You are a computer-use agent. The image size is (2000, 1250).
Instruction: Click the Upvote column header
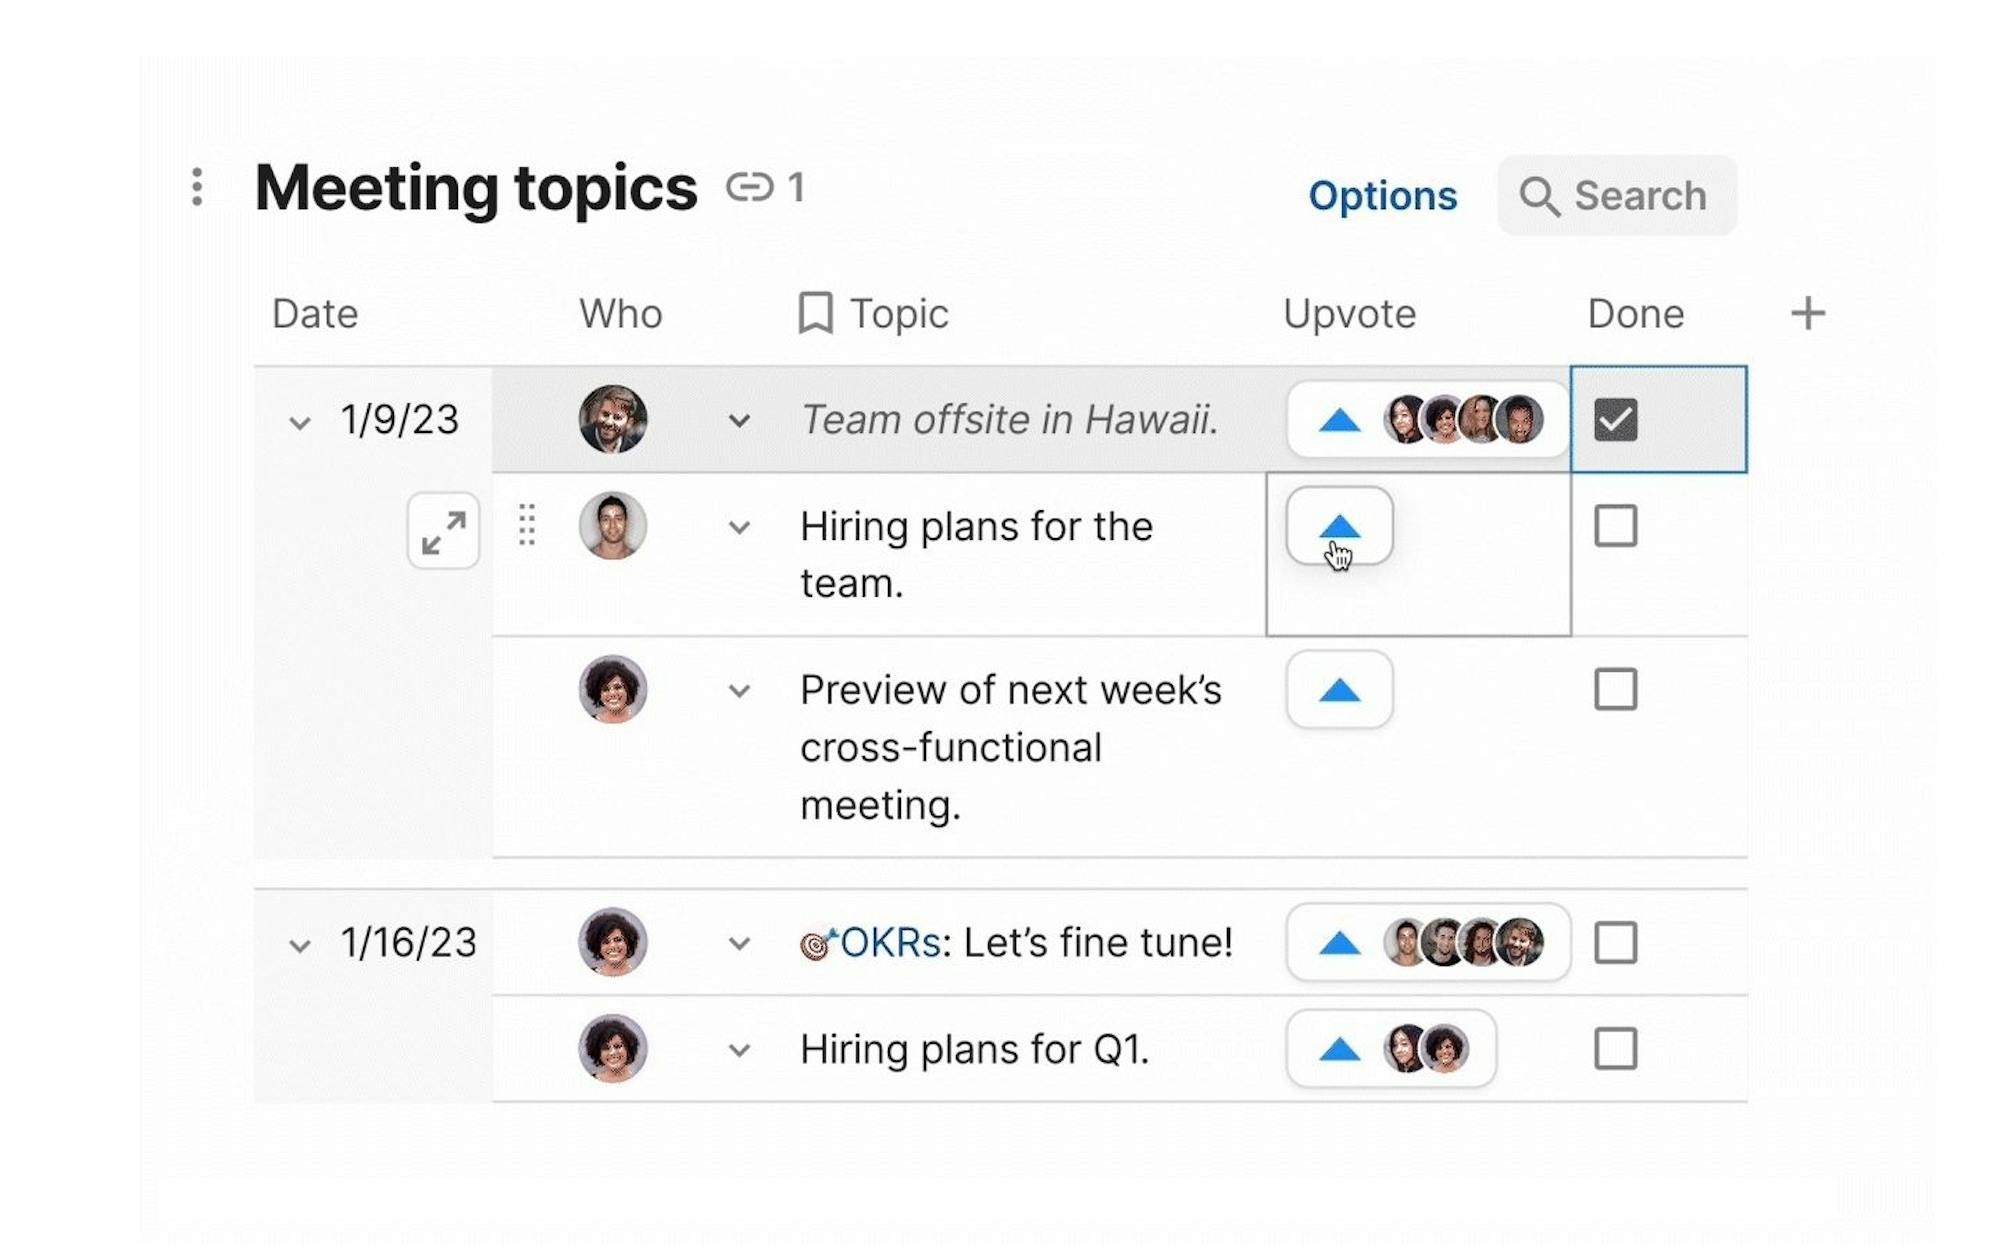[1349, 314]
